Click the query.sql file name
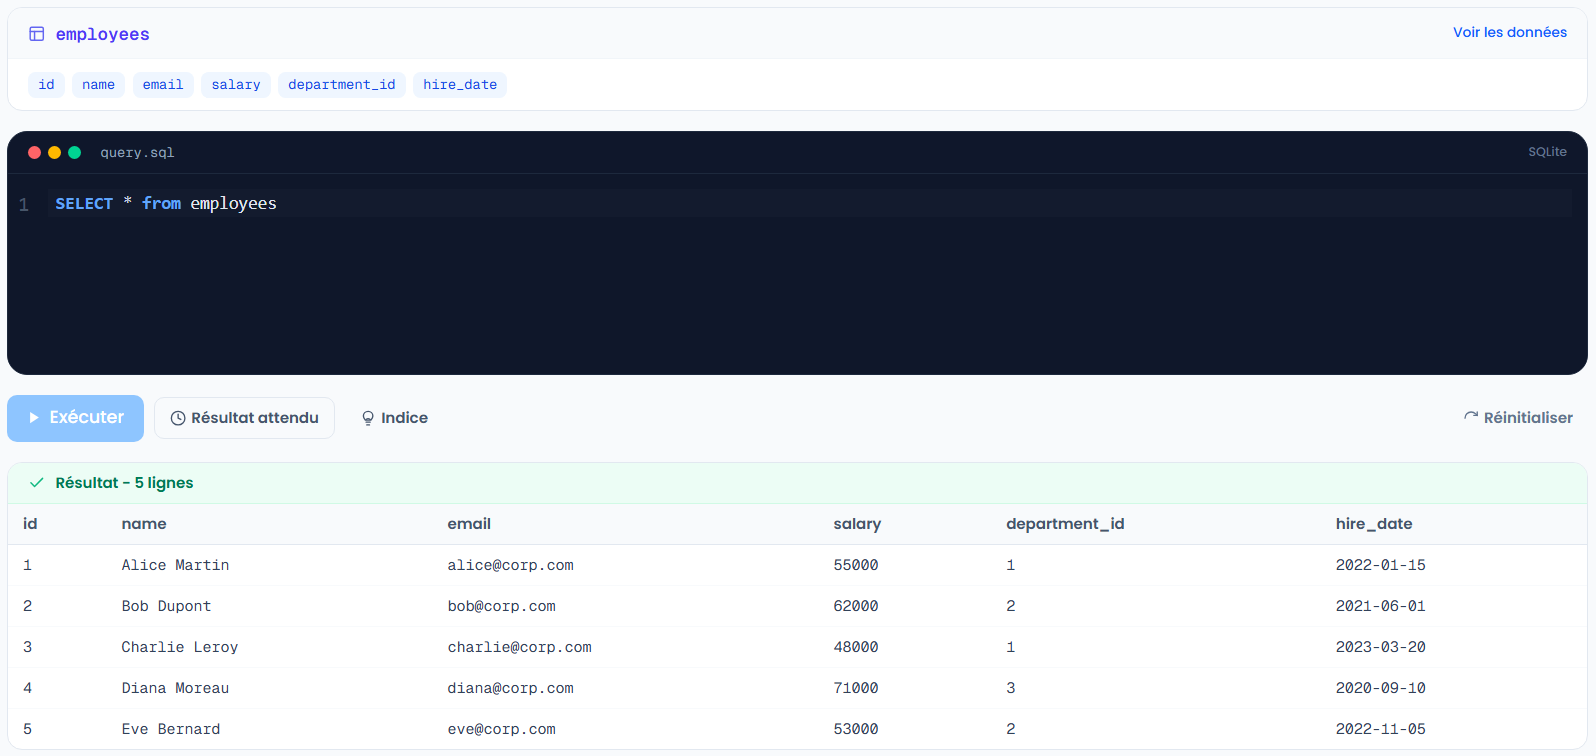Image resolution: width=1596 pixels, height=756 pixels. pyautogui.click(x=137, y=153)
